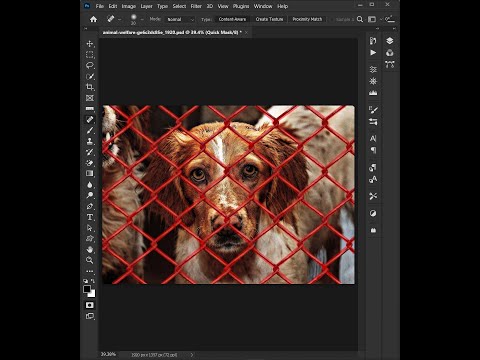
Task: Go to the Home screen
Action: [x=94, y=19]
